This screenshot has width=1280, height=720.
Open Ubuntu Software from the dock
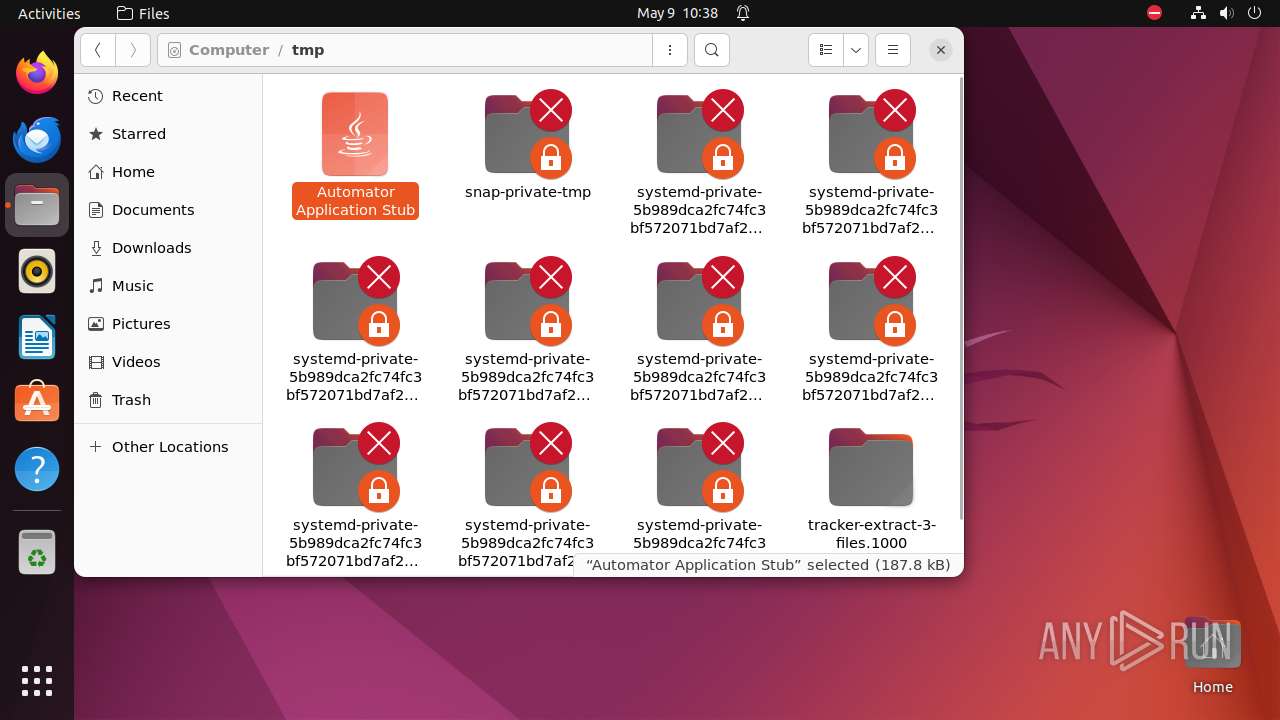[37, 403]
